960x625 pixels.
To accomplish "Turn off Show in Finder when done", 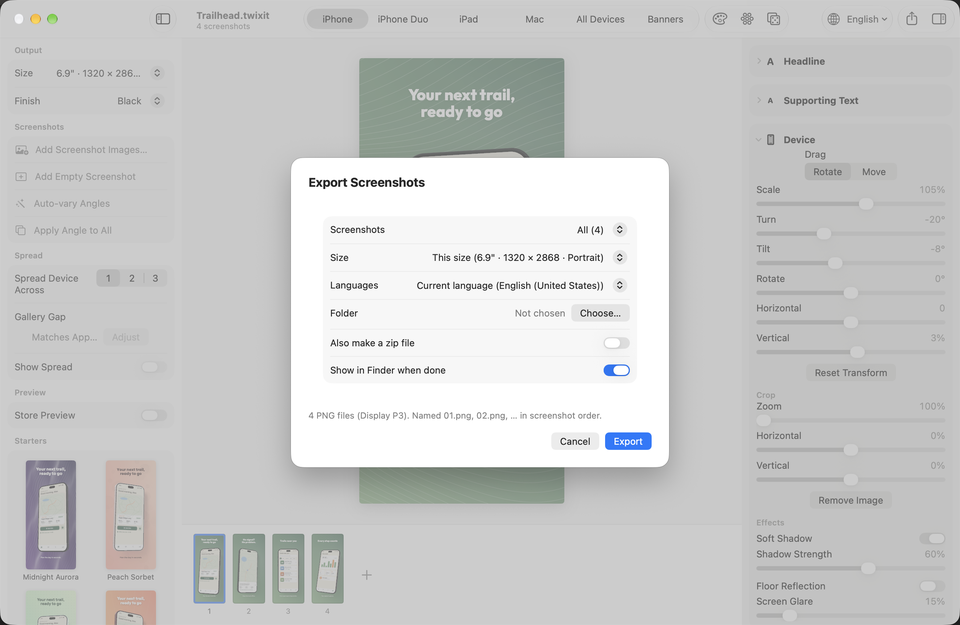I will point(616,370).
